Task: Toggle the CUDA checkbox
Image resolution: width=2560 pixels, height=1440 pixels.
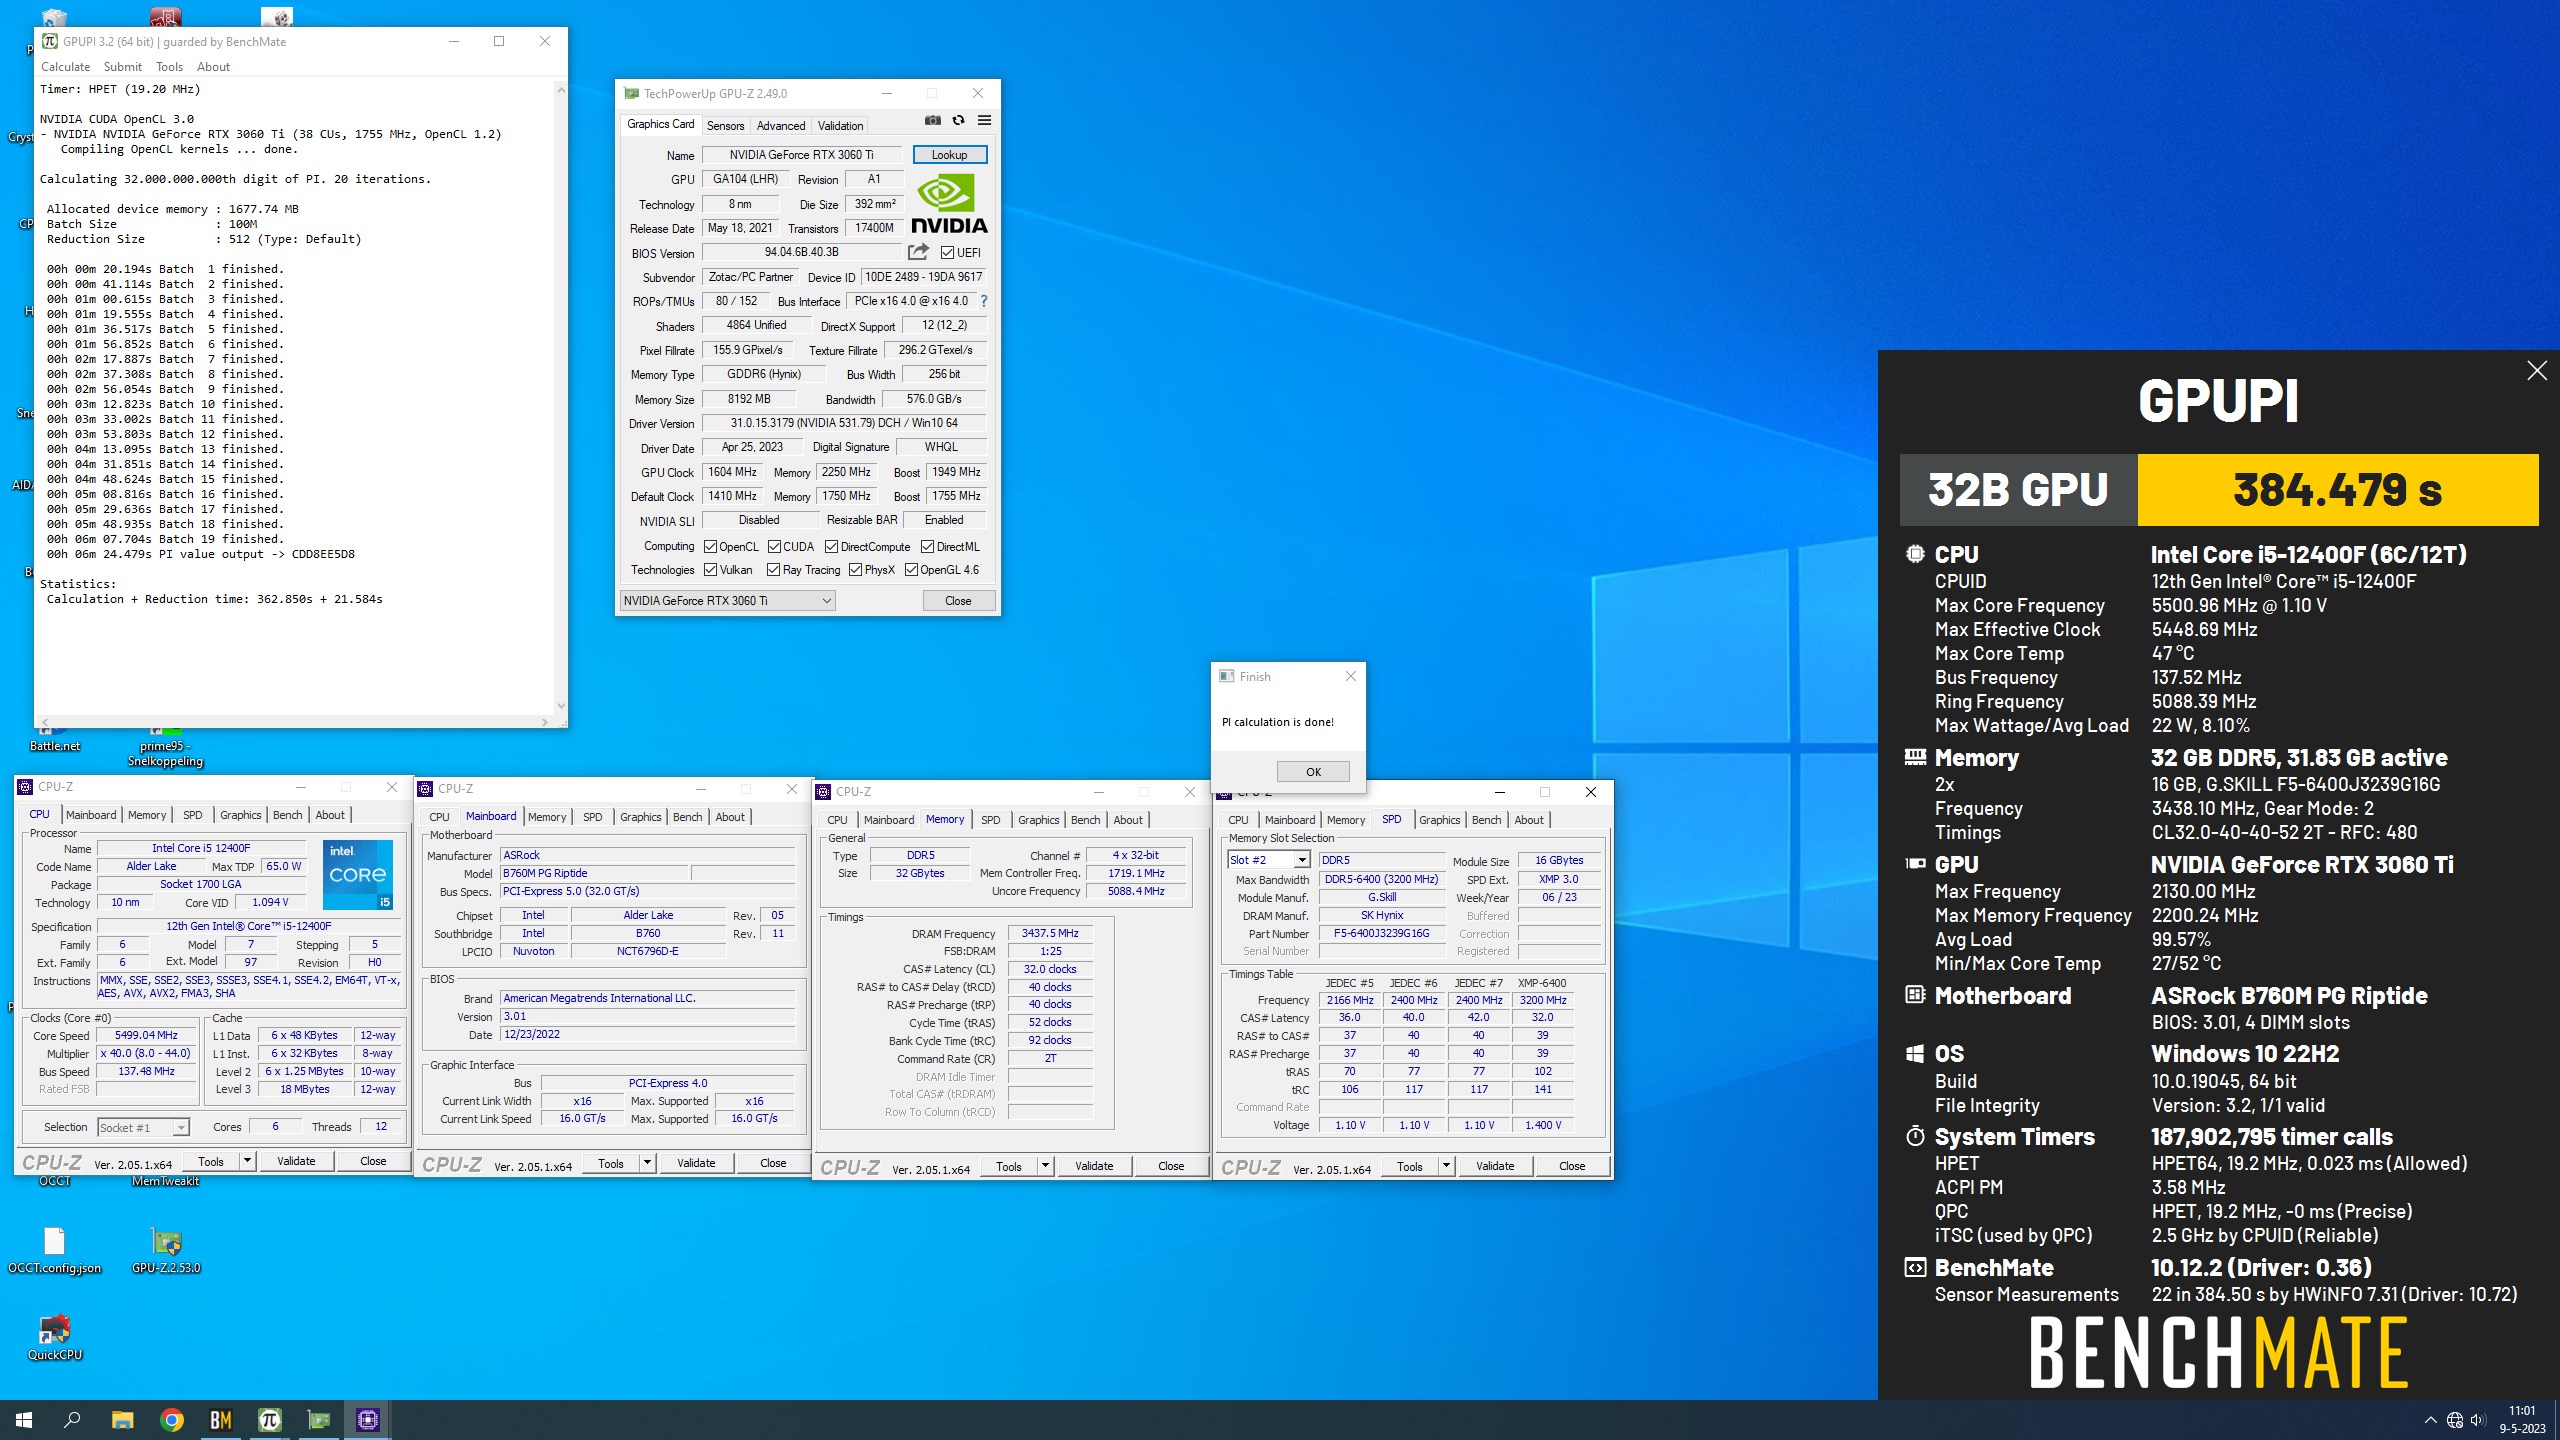Action: 774,547
